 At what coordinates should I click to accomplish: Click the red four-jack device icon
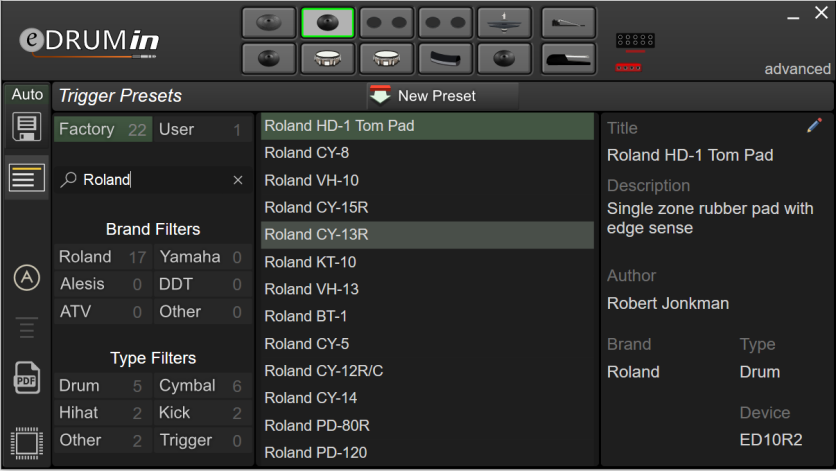coord(629,68)
